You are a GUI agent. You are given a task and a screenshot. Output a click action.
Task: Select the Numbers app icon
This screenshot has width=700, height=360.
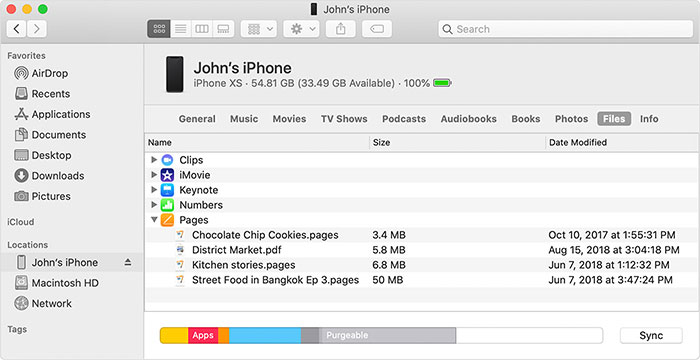(167, 205)
